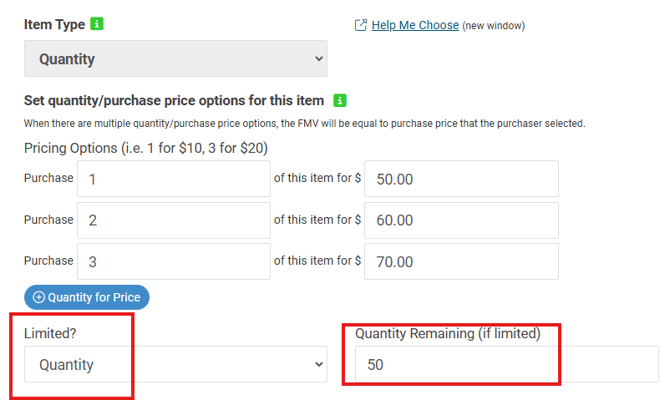Click the arrow on the Limited? select box
The image size is (670, 400).
point(319,365)
